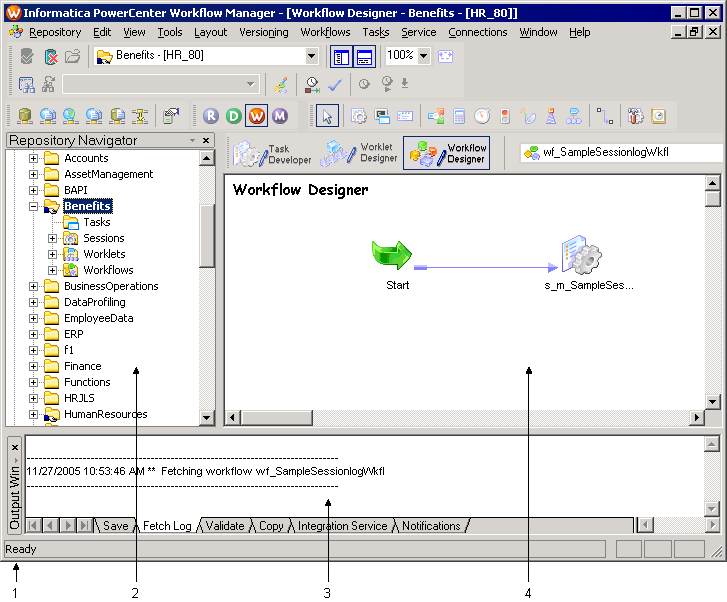The image size is (727, 602).
Task: Toggle the Repository Navigator view button
Action: click(x=340, y=56)
